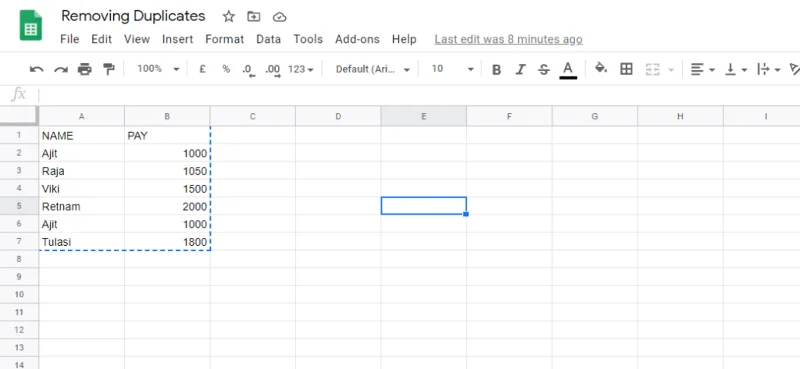The image size is (800, 369).
Task: Open the Data menu
Action: coord(268,39)
